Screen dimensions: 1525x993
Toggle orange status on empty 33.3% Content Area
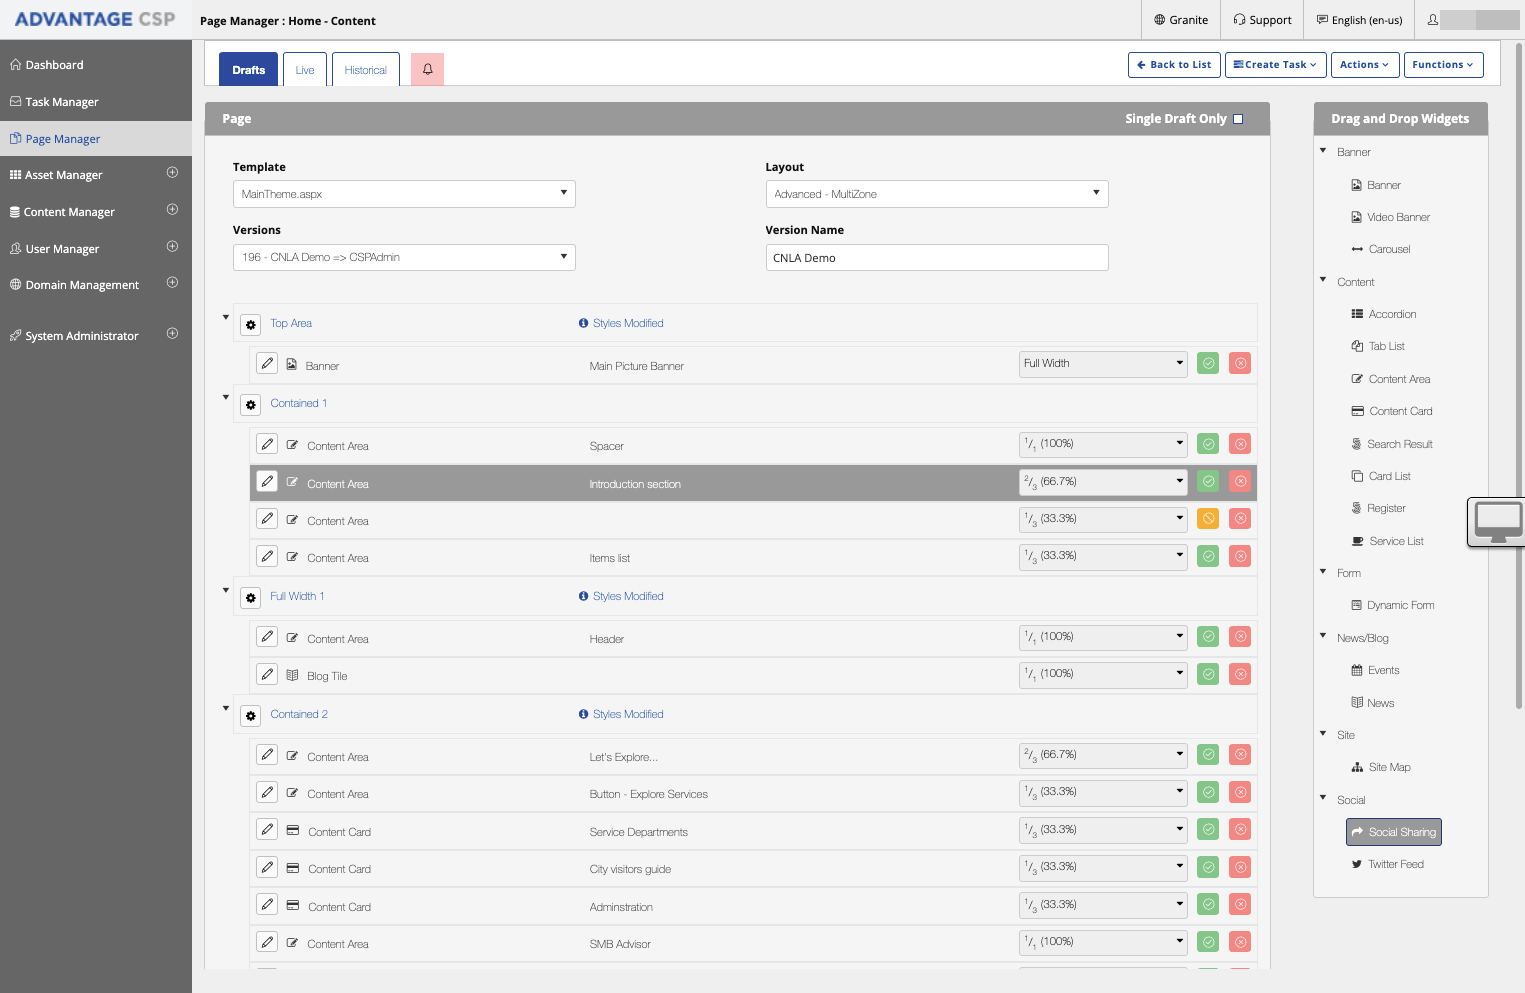coord(1208,519)
